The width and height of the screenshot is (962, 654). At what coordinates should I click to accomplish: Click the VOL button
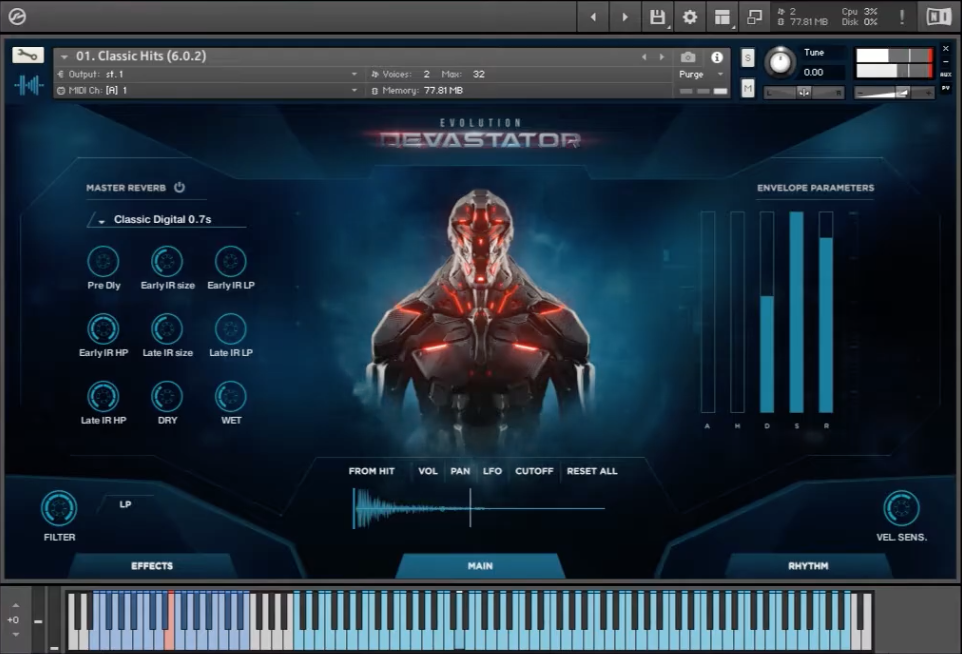click(x=428, y=471)
